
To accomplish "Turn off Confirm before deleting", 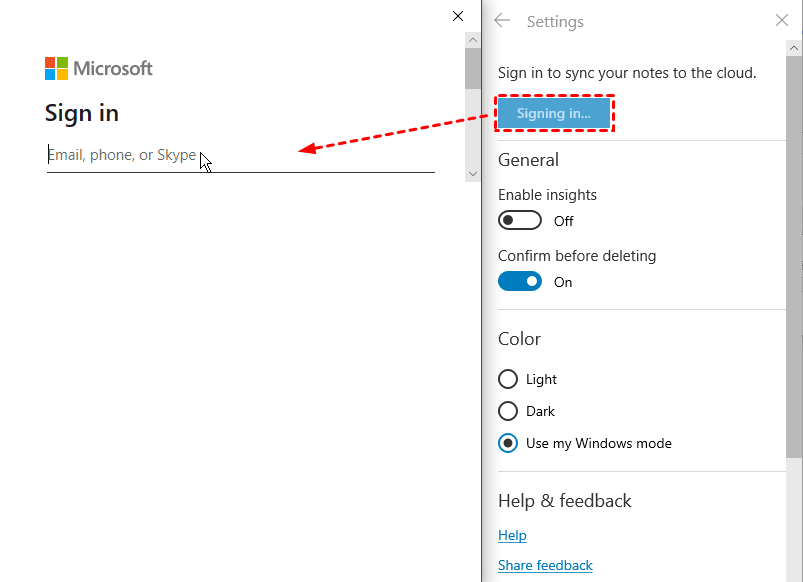I will click(x=520, y=282).
